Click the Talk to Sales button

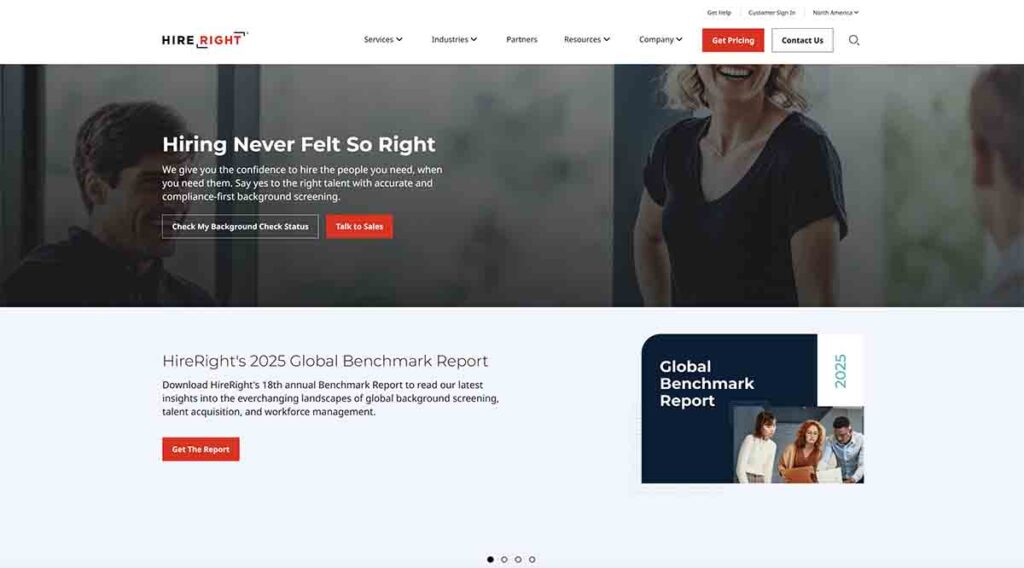pyautogui.click(x=359, y=227)
